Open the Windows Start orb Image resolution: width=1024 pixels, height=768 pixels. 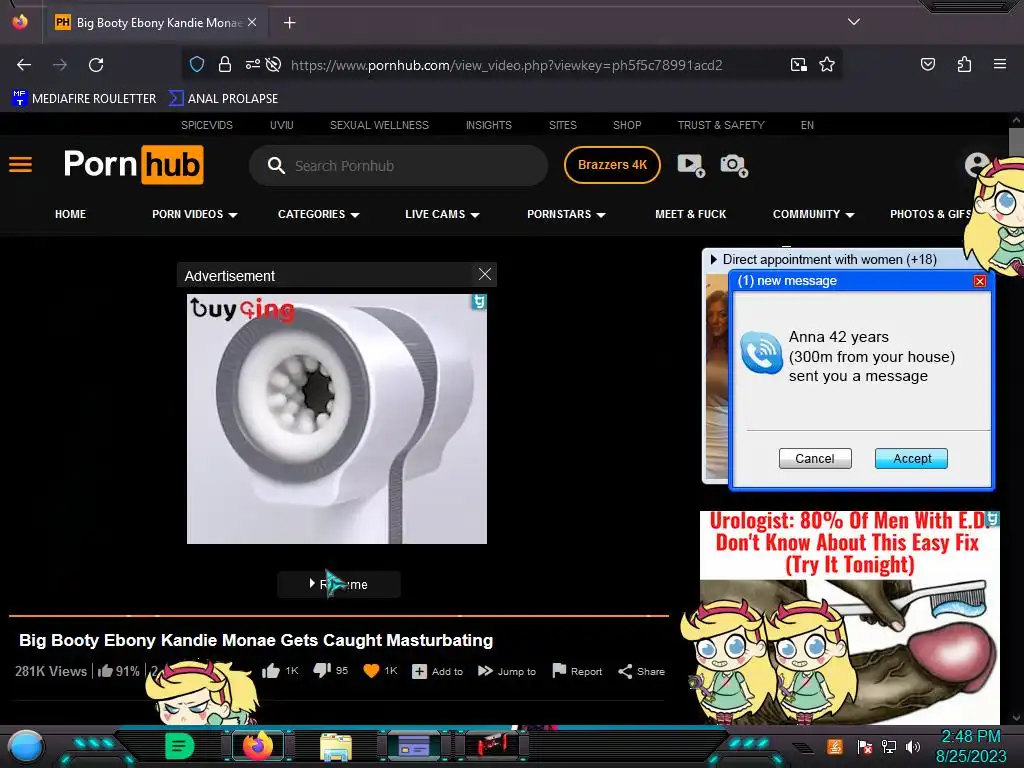click(x=26, y=747)
